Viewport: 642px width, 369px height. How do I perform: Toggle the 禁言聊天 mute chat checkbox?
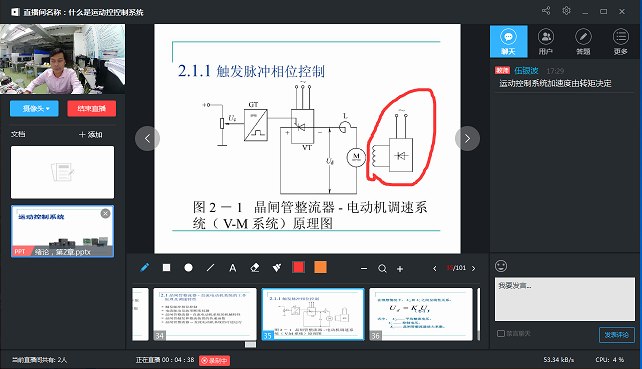tap(500, 334)
